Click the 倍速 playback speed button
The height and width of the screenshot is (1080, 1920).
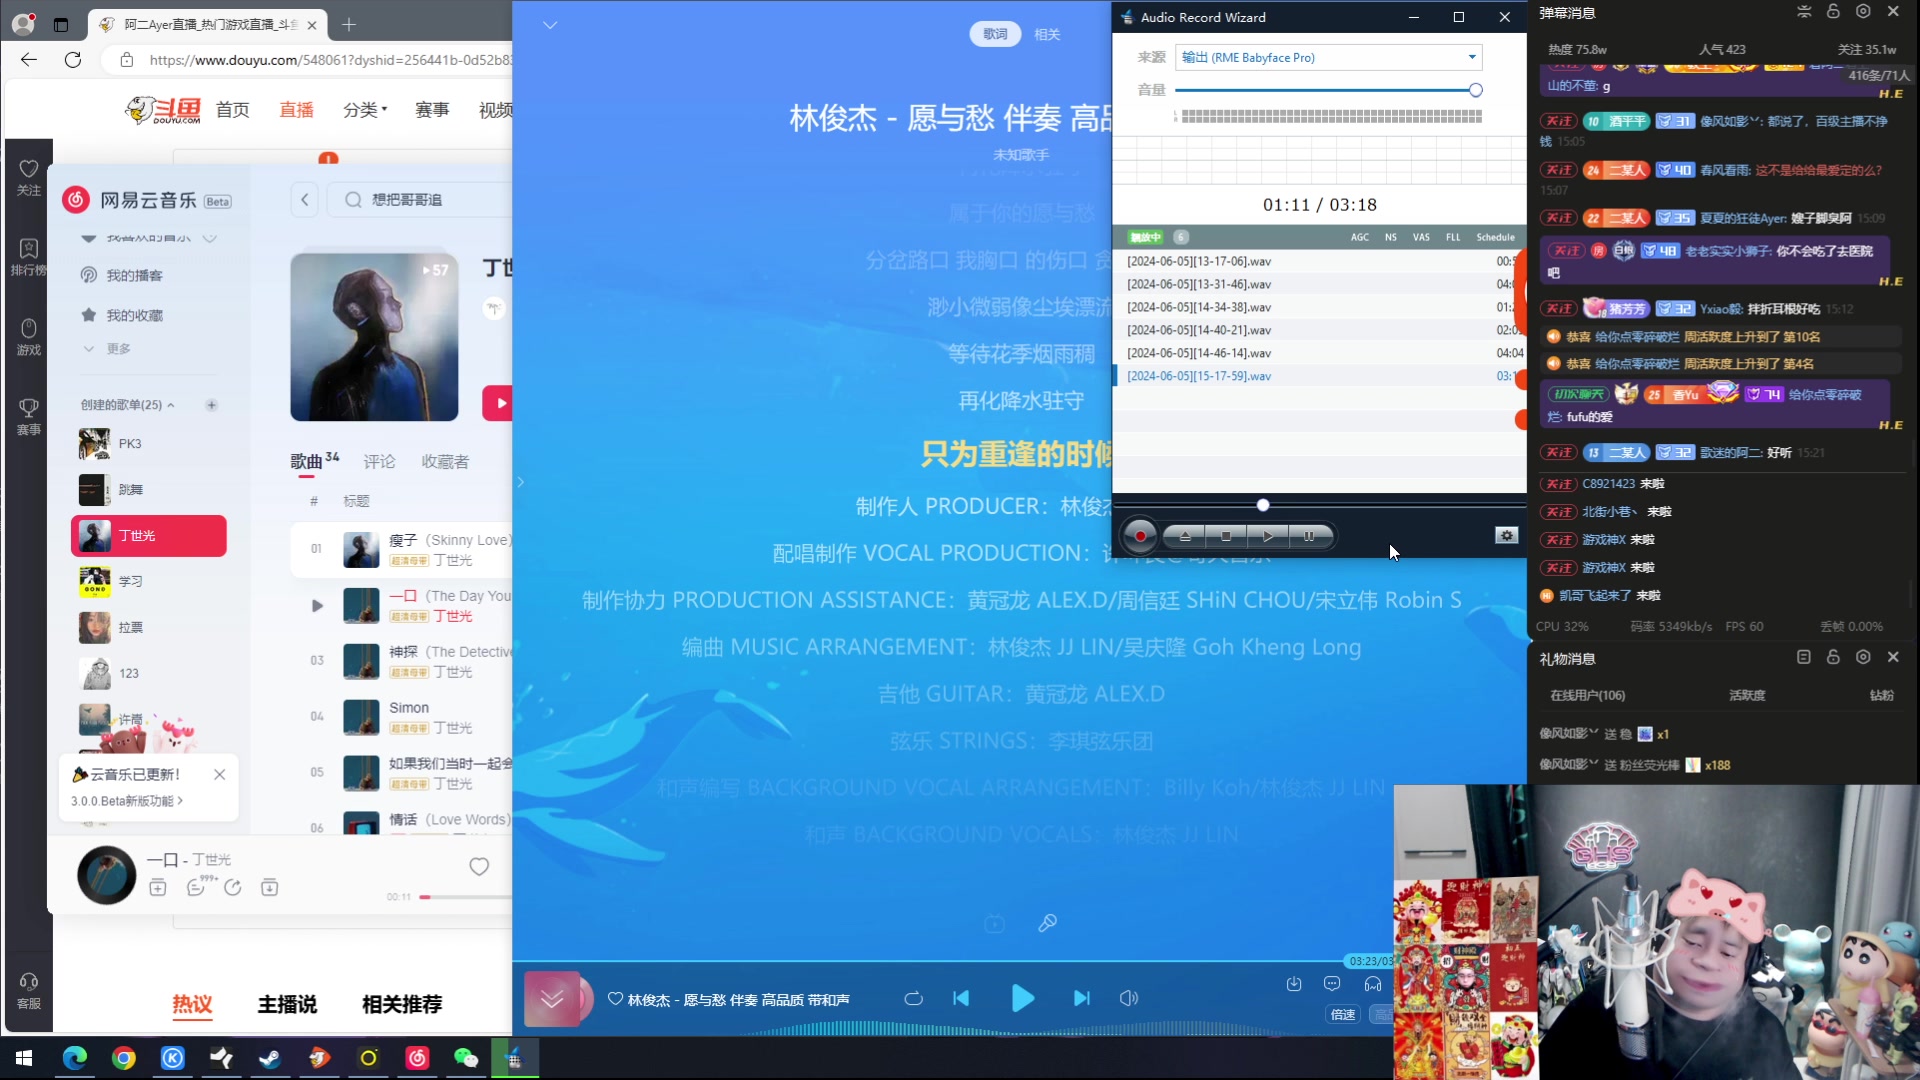tap(1343, 1014)
